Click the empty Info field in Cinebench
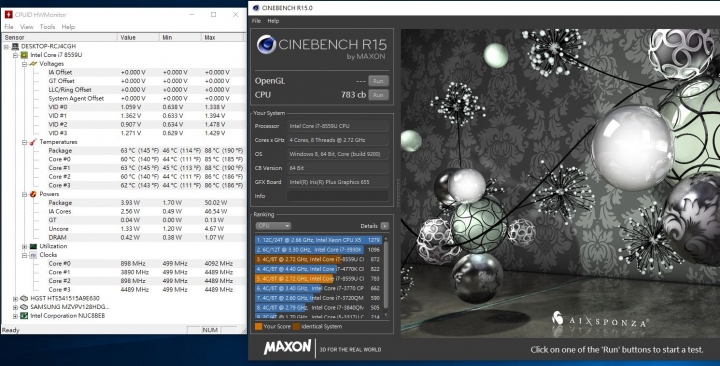Image resolution: width=720 pixels, height=366 pixels. click(338, 196)
